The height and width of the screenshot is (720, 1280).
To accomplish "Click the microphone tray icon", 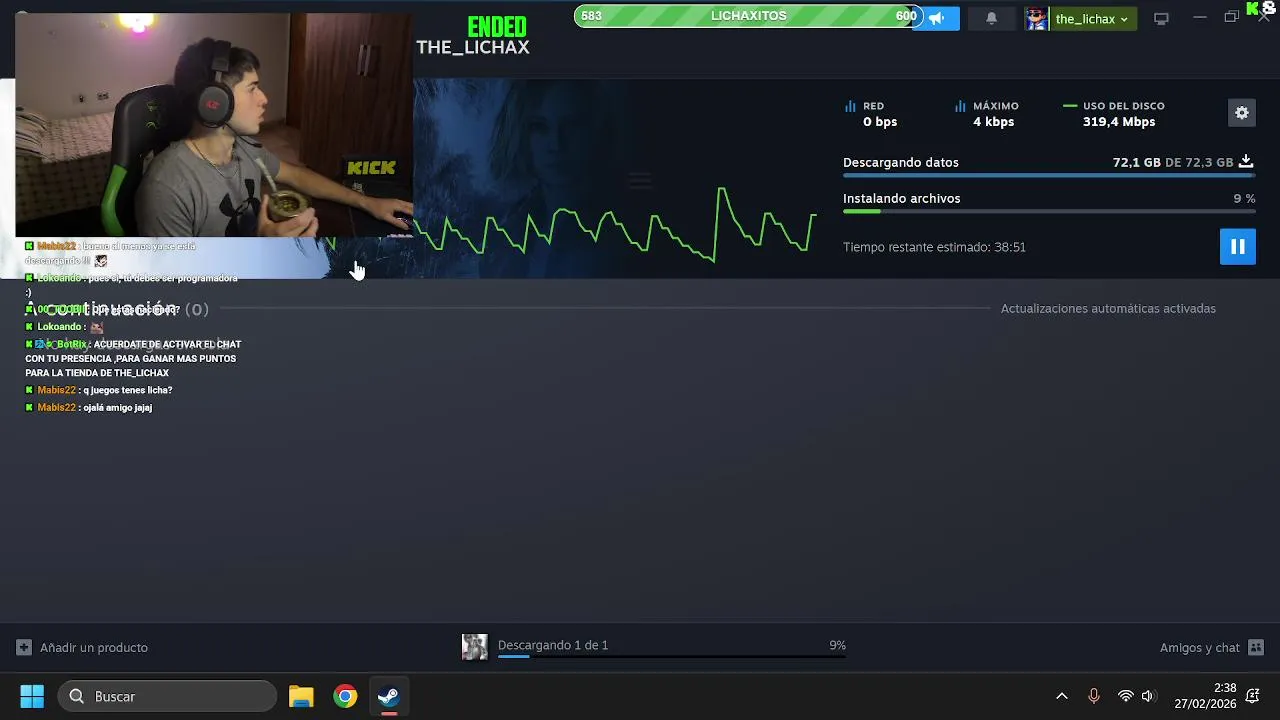I will click(1094, 696).
